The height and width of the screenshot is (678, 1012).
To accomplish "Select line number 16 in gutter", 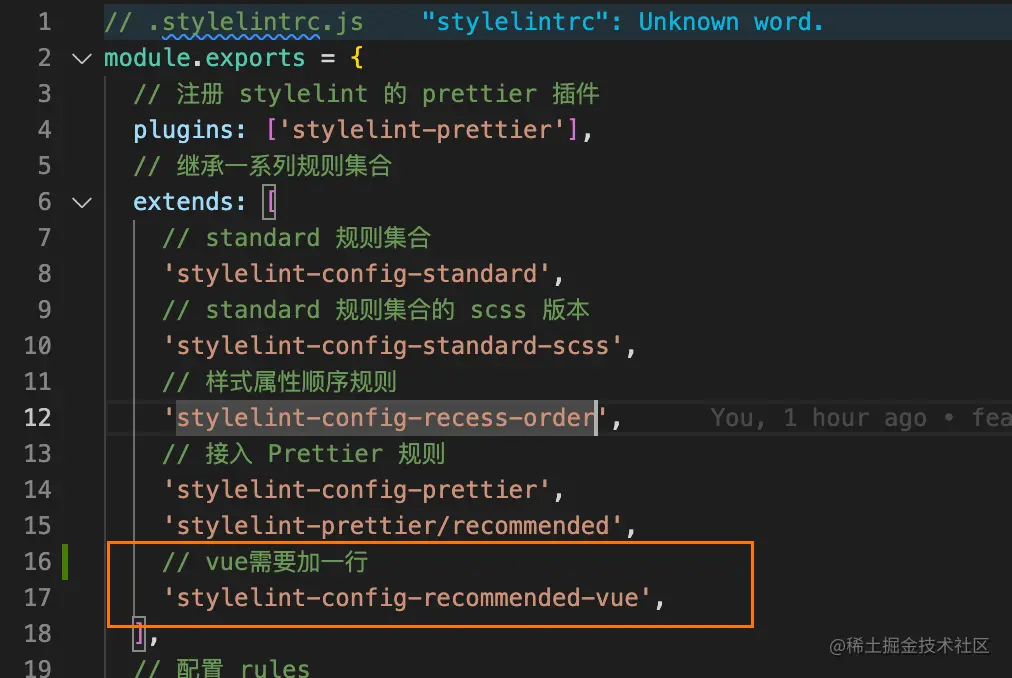I will (x=37, y=562).
